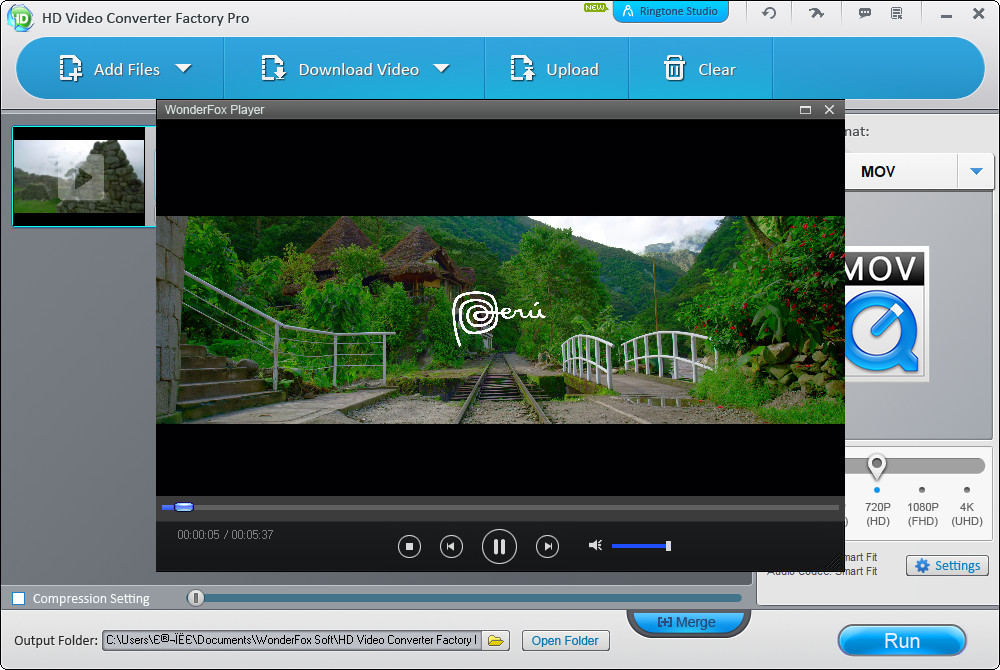Viewport: 1000px width, 670px height.
Task: Click the undo arrow icon in title bar
Action: pos(769,13)
